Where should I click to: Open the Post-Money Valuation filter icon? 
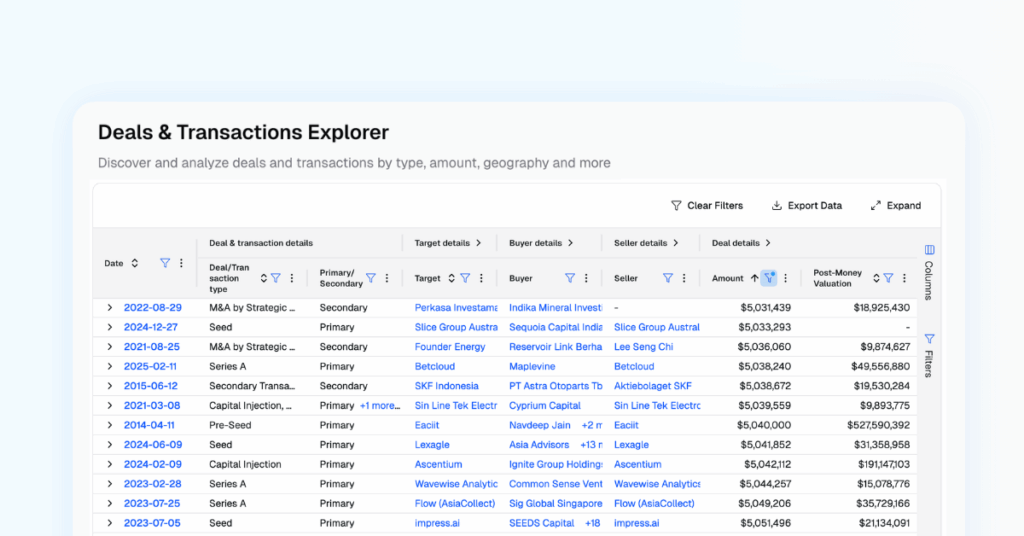[888, 278]
